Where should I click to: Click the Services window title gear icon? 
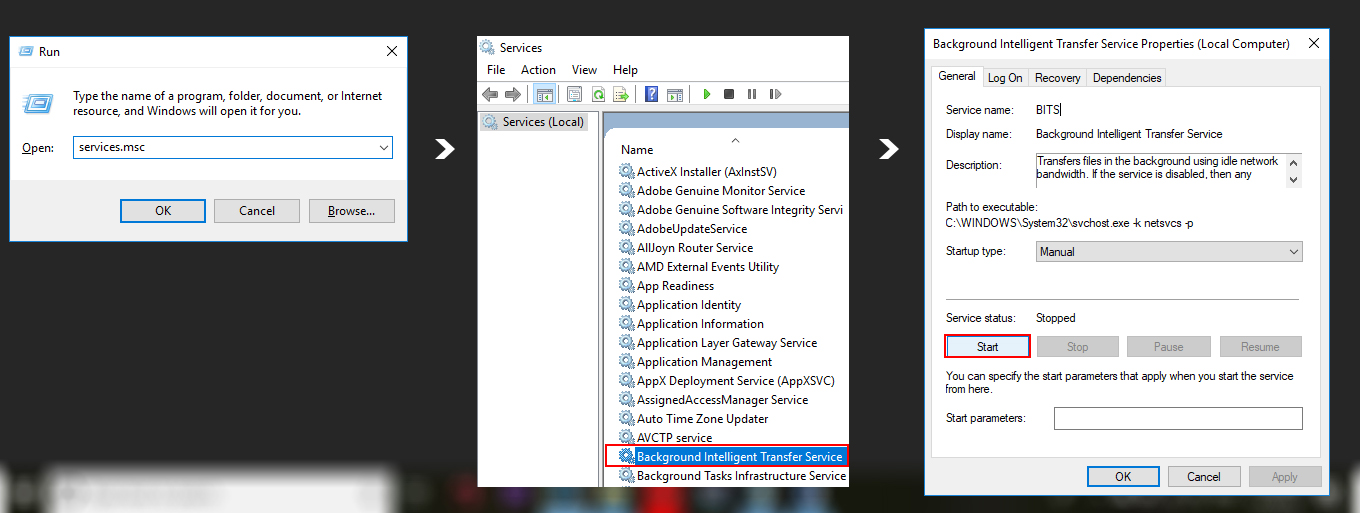tap(487, 47)
